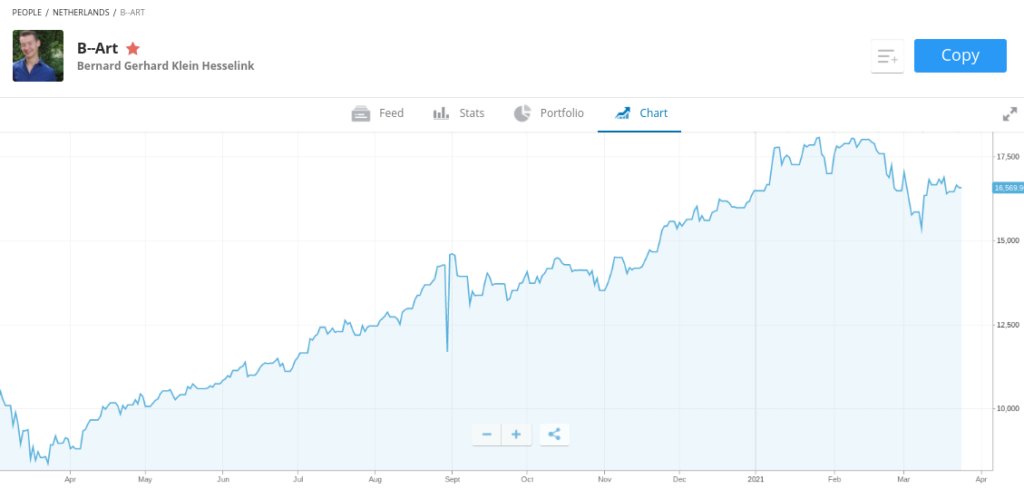Open the trader's profile photo
Screen dimensions: 1024x489
pos(38,56)
